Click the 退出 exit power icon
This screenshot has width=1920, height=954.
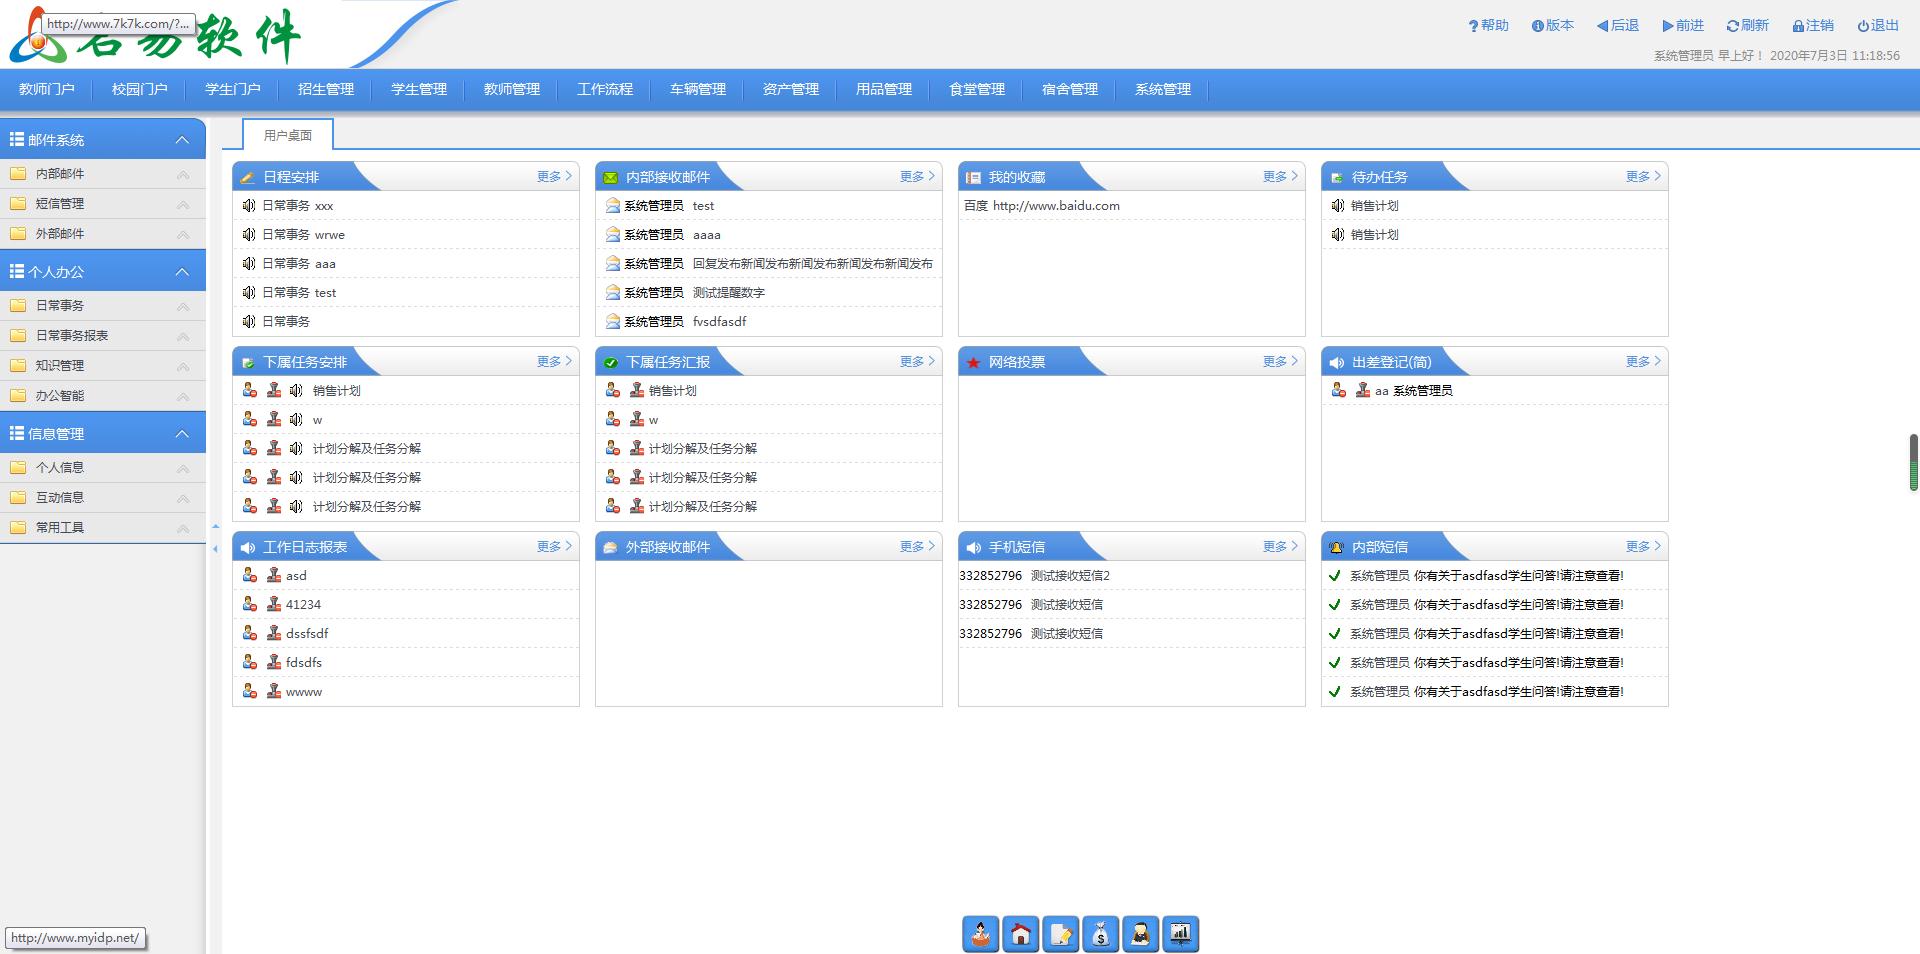[x=1863, y=26]
